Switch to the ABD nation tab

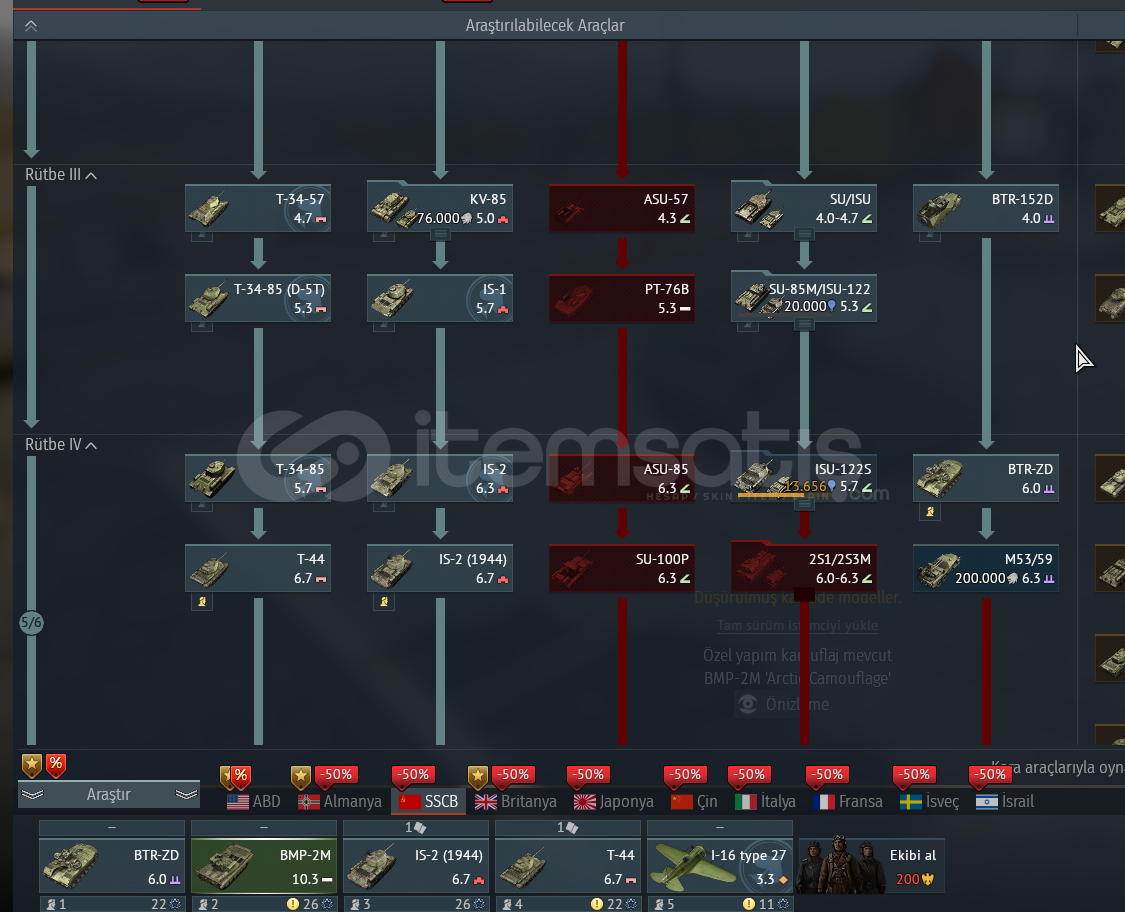click(x=254, y=801)
